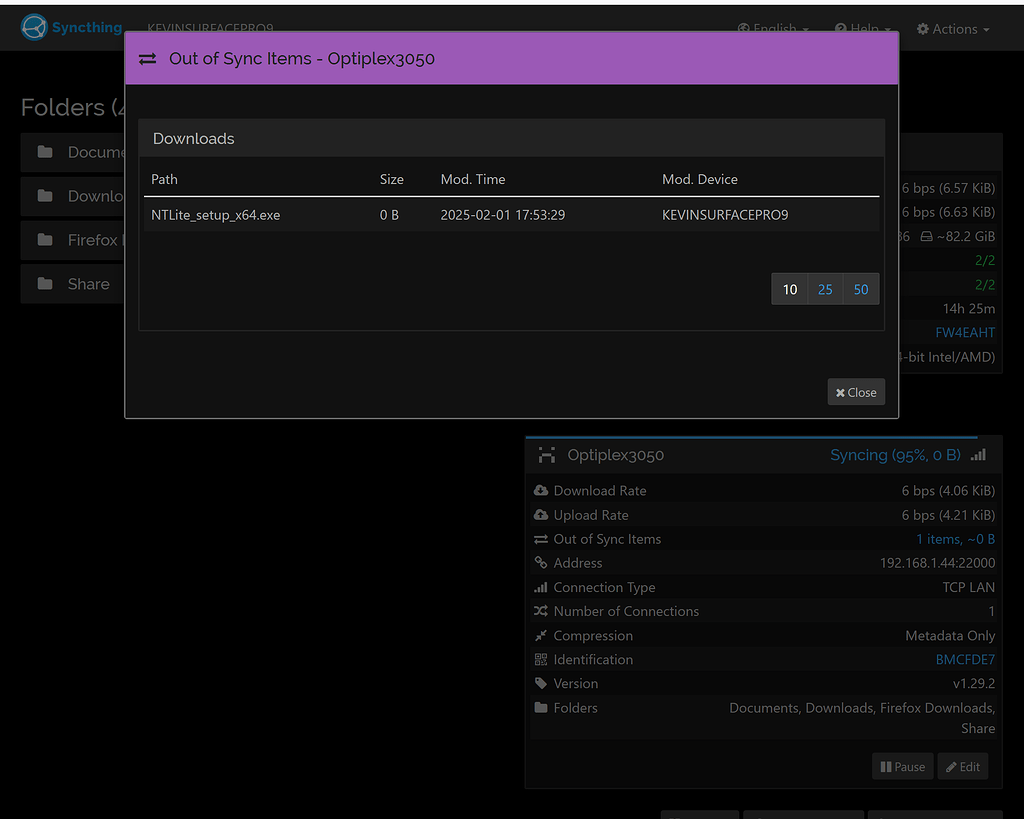Click the Version tag icon
The width and height of the screenshot is (1024, 819).
tap(541, 683)
